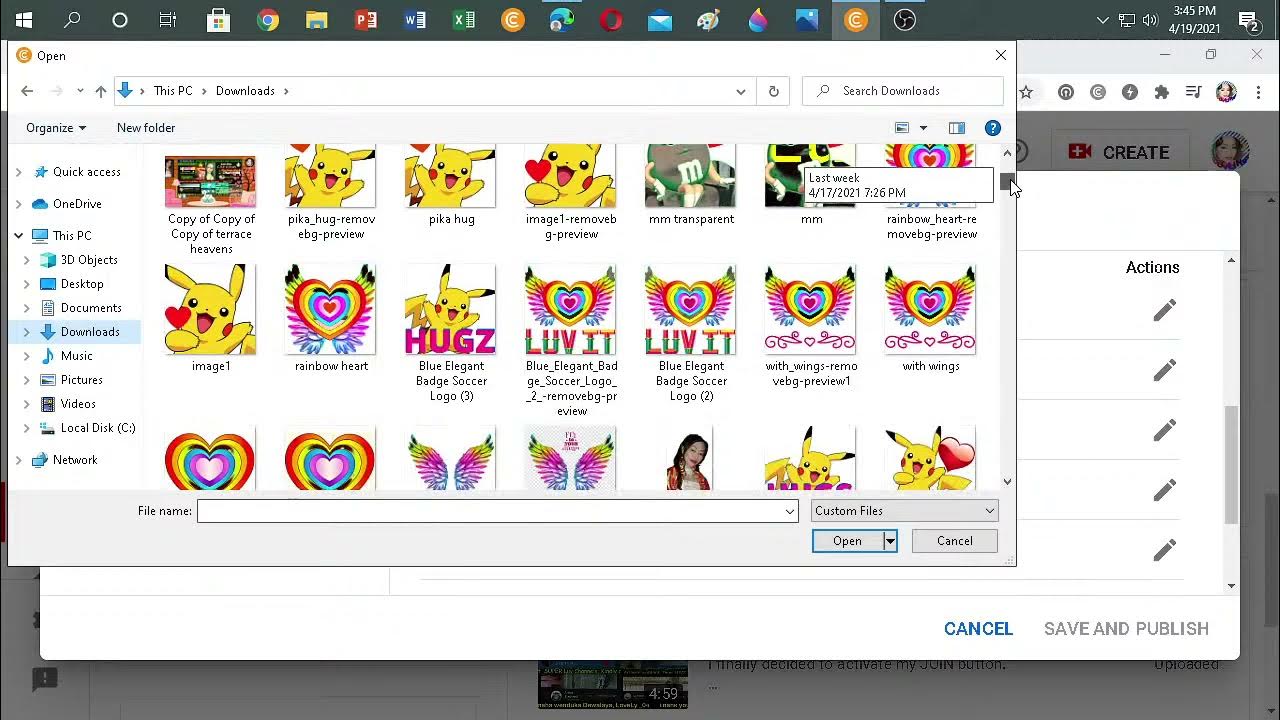Image resolution: width=1280 pixels, height=720 pixels.
Task: Open the recent locations dropdown arrow
Action: (x=80, y=91)
